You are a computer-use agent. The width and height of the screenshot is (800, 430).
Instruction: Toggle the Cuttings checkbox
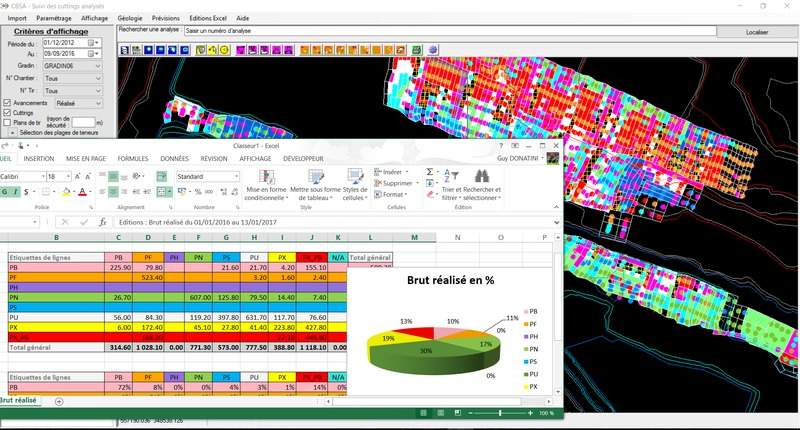(x=7, y=112)
